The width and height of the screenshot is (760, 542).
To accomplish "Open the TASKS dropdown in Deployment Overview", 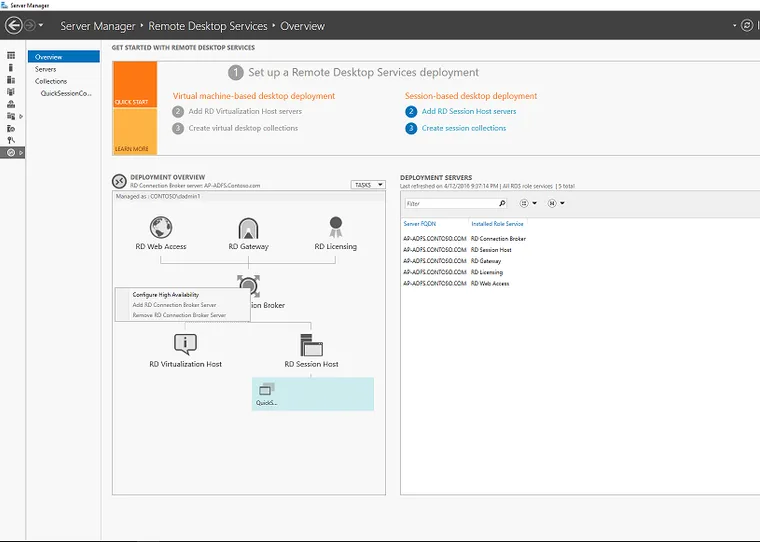I will pyautogui.click(x=368, y=185).
